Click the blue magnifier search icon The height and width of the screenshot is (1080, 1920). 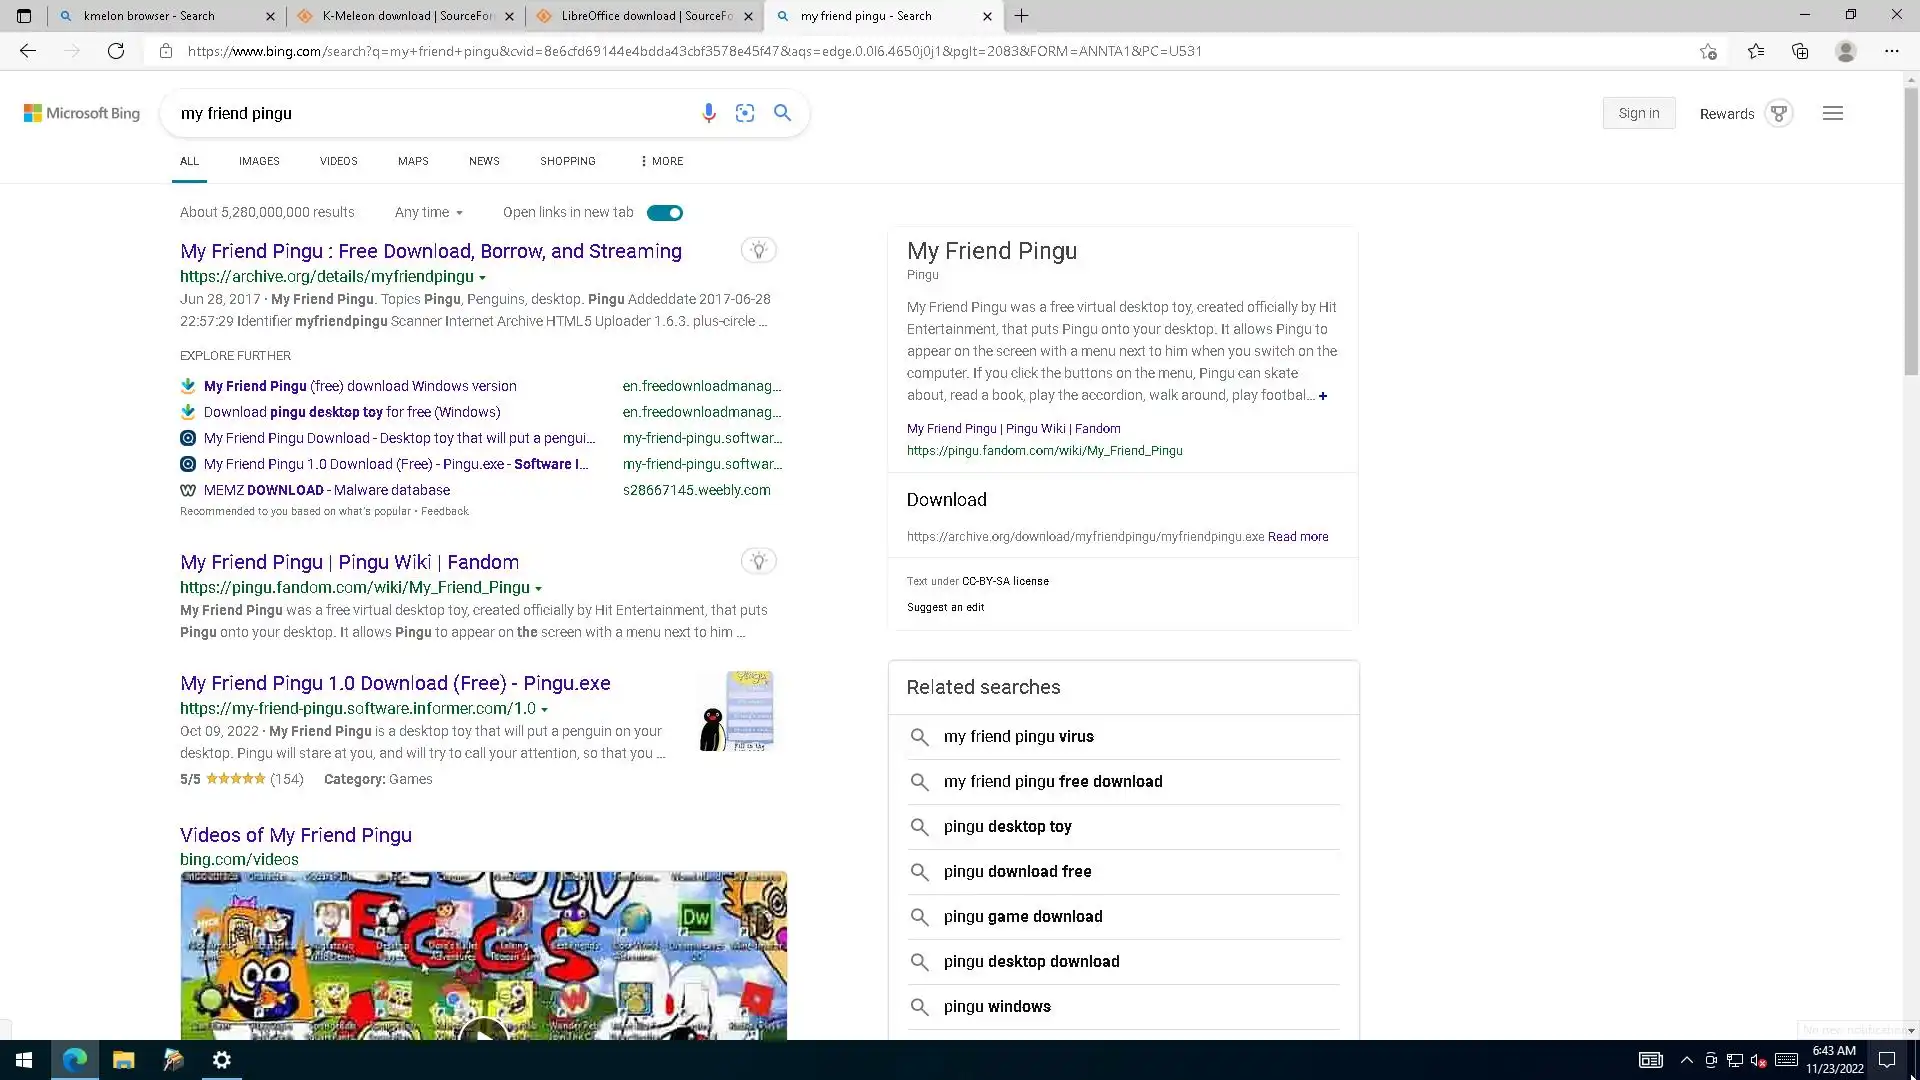click(782, 113)
